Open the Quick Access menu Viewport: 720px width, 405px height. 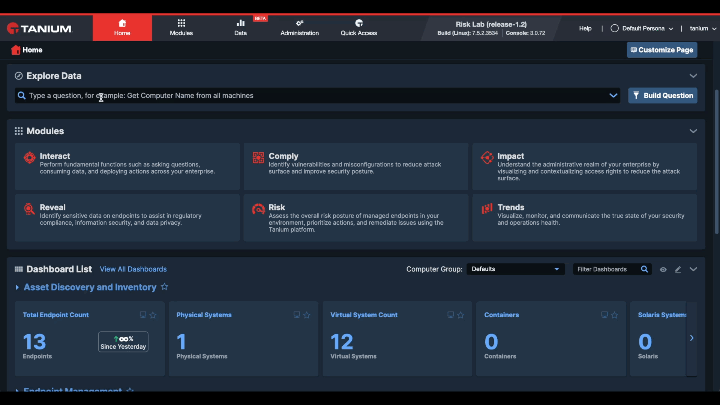359,28
